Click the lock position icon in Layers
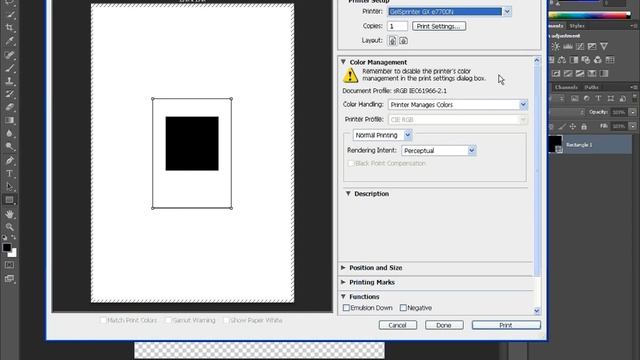This screenshot has width=640, height=360. (573, 127)
